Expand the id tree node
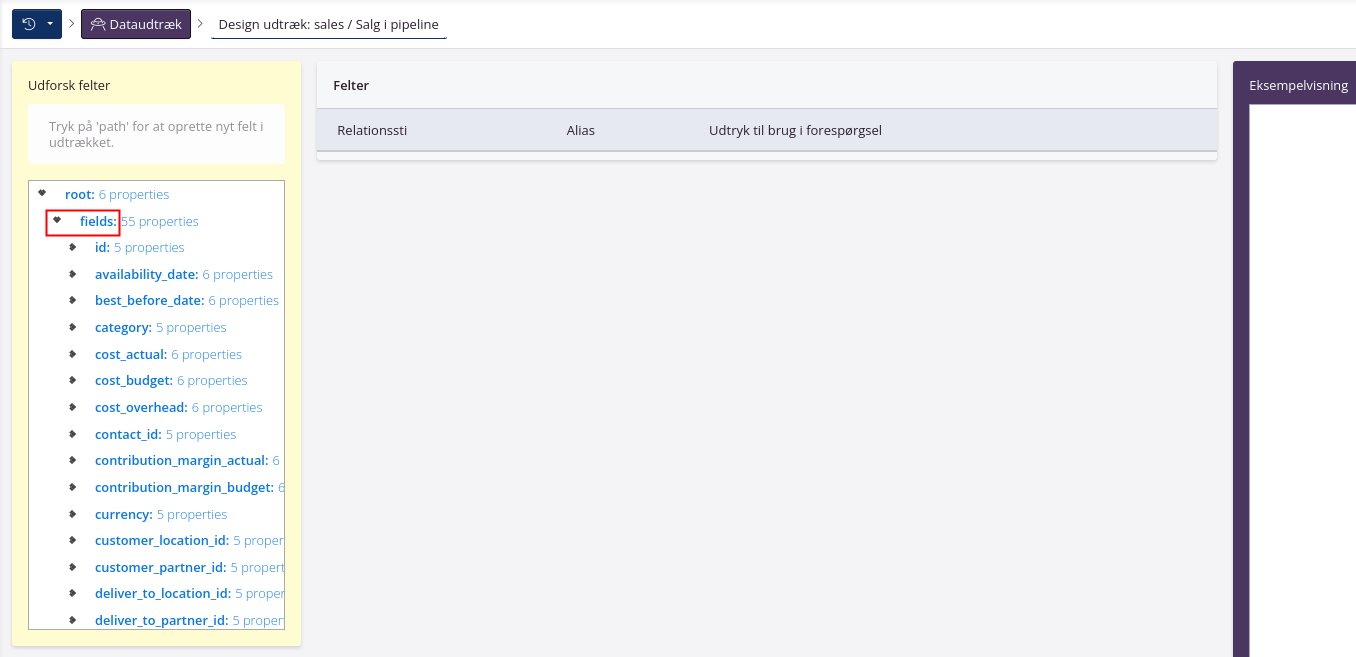 click(x=72, y=247)
